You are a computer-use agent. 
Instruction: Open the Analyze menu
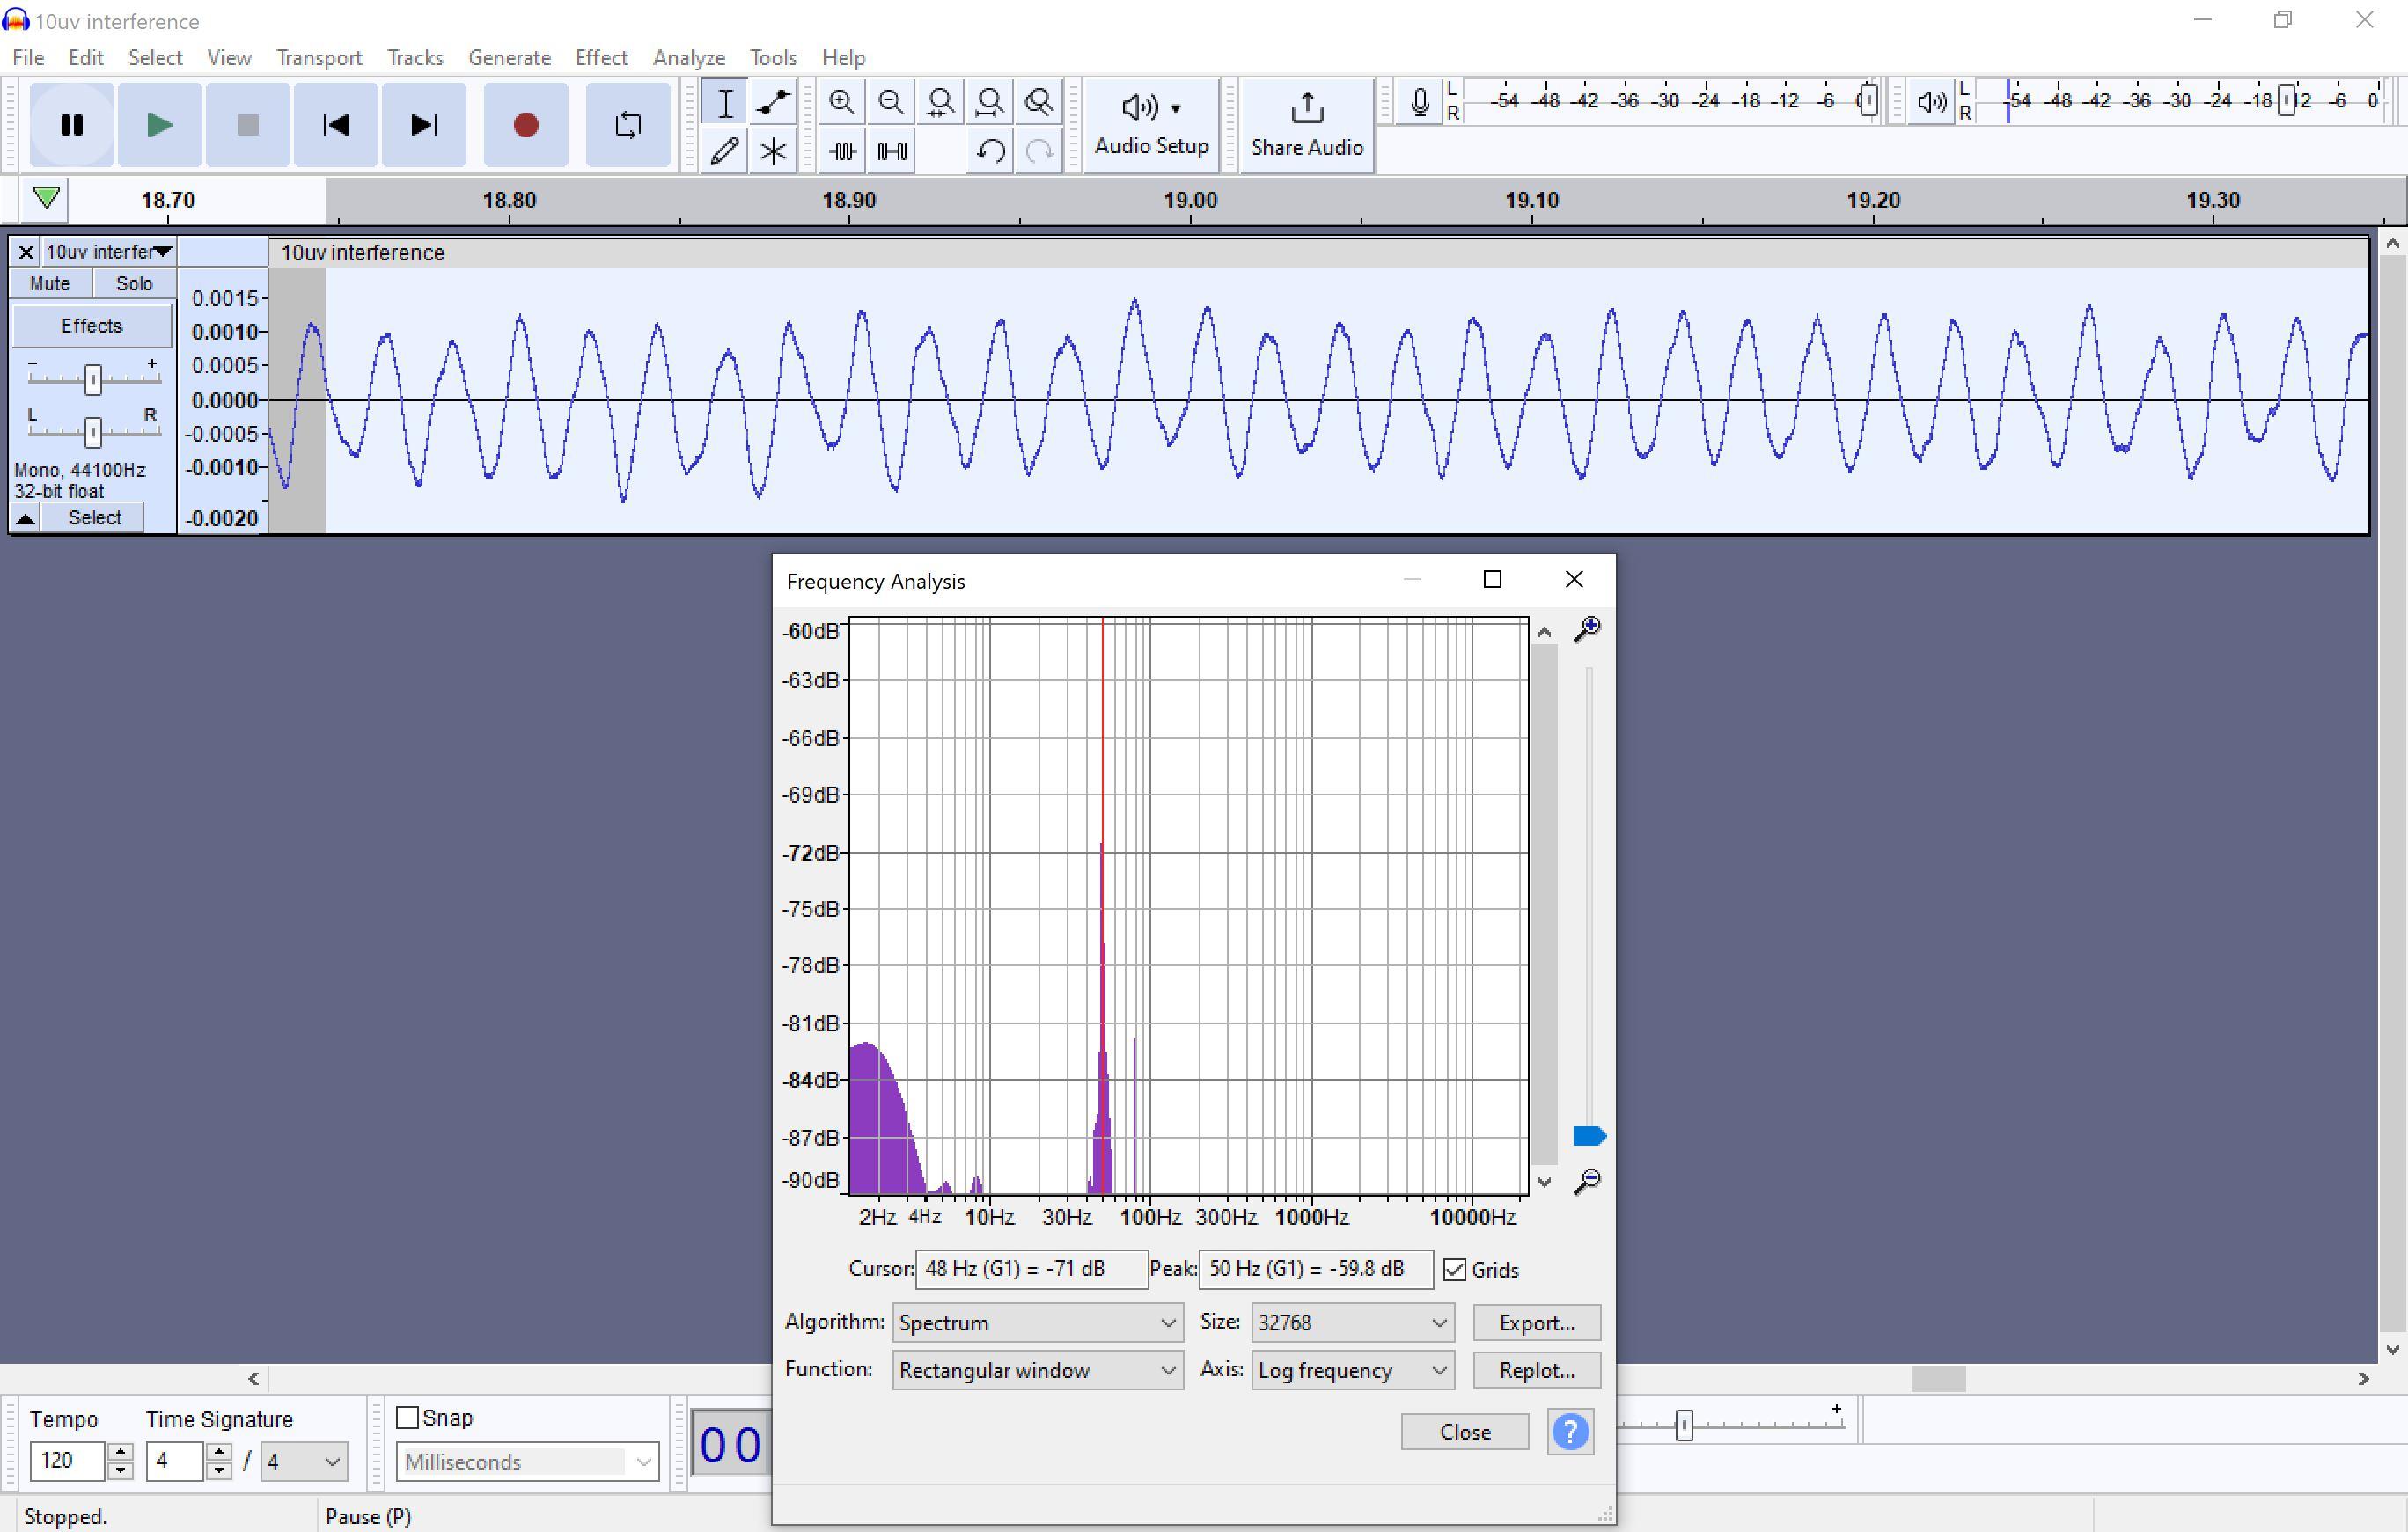pos(689,58)
